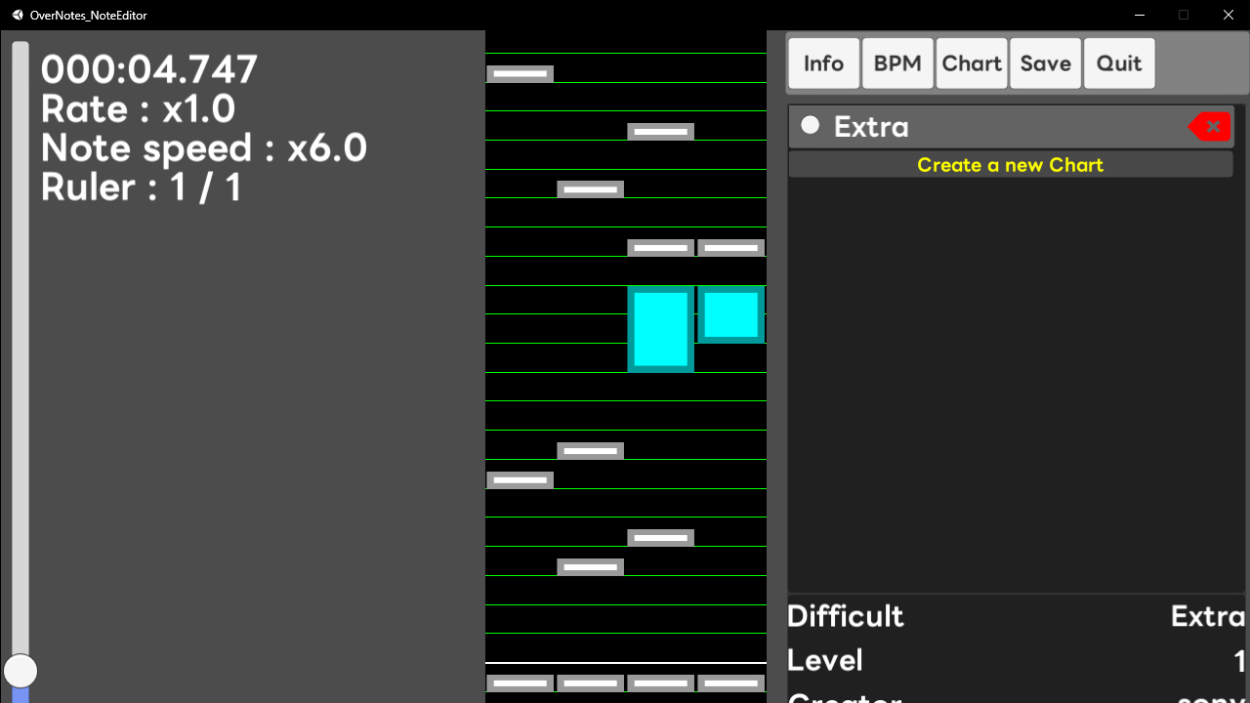
Task: Select the tall cyan long note
Action: point(660,329)
